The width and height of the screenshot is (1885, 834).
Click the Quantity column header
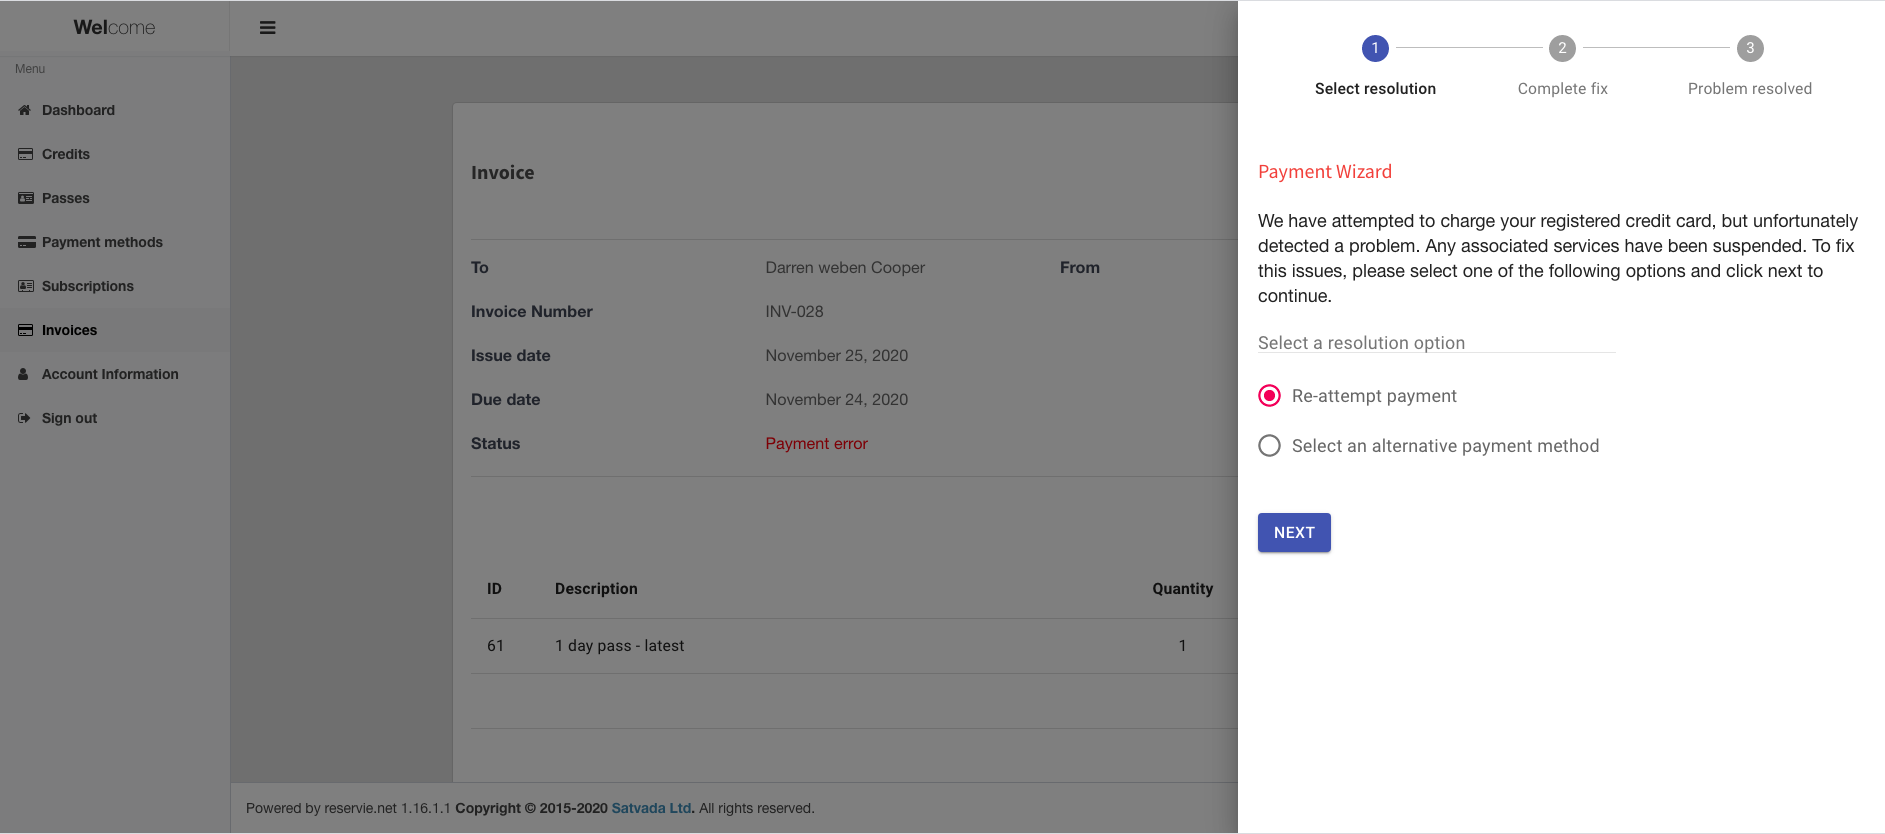(1182, 589)
